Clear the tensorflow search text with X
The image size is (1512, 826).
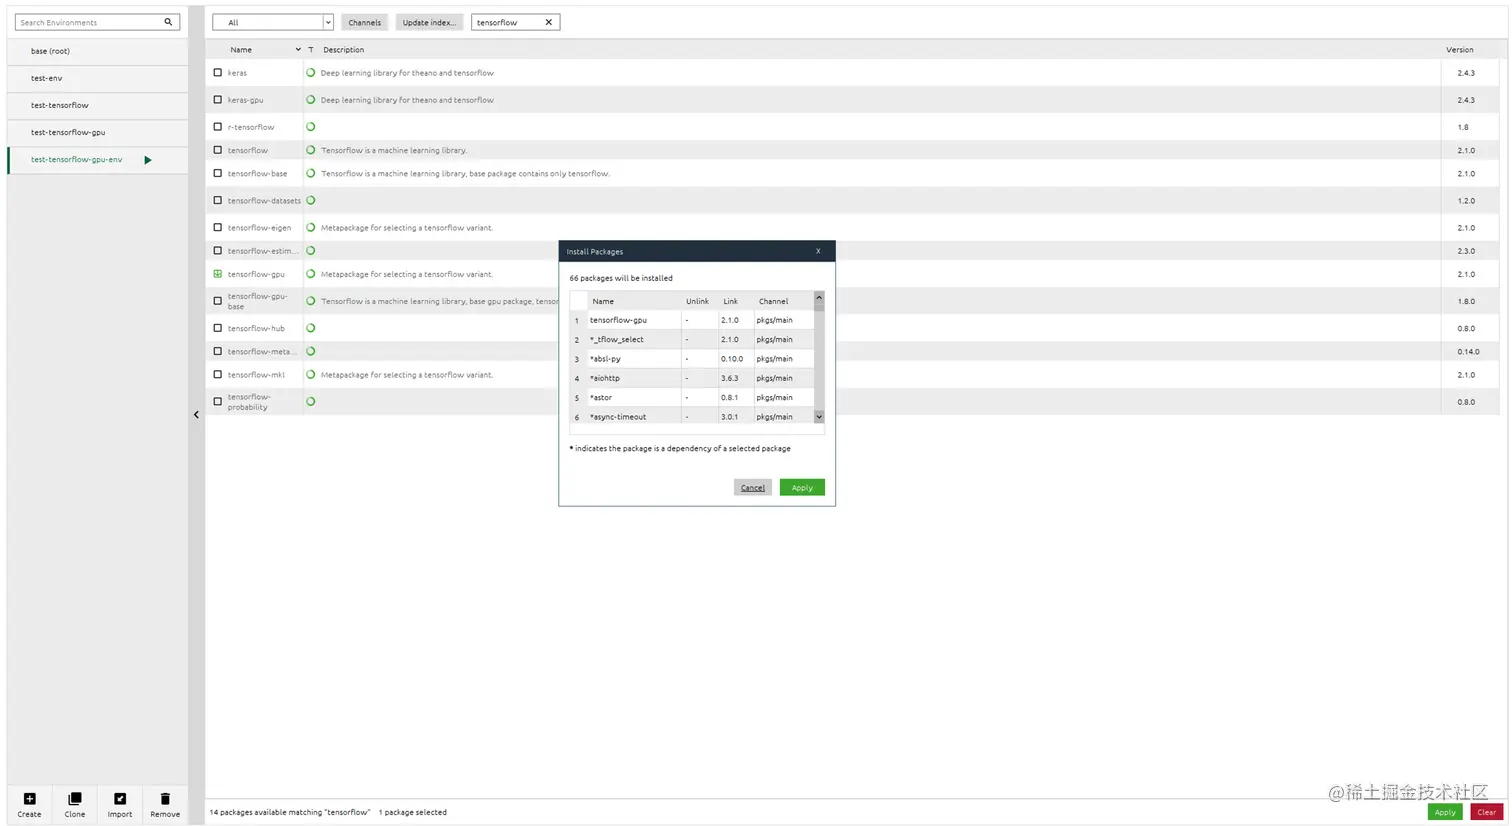548,22
